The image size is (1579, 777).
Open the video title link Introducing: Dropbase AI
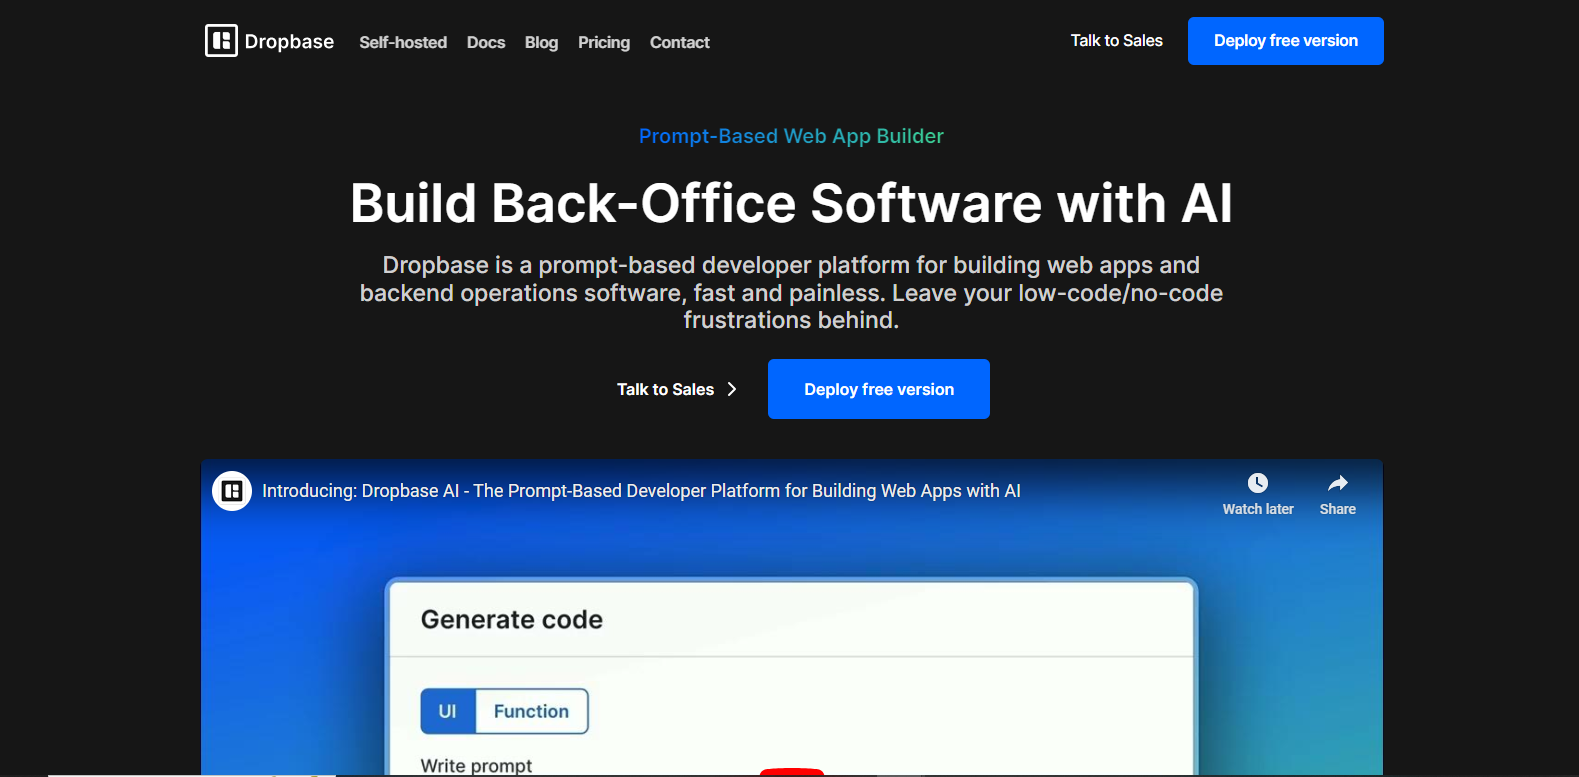641,491
